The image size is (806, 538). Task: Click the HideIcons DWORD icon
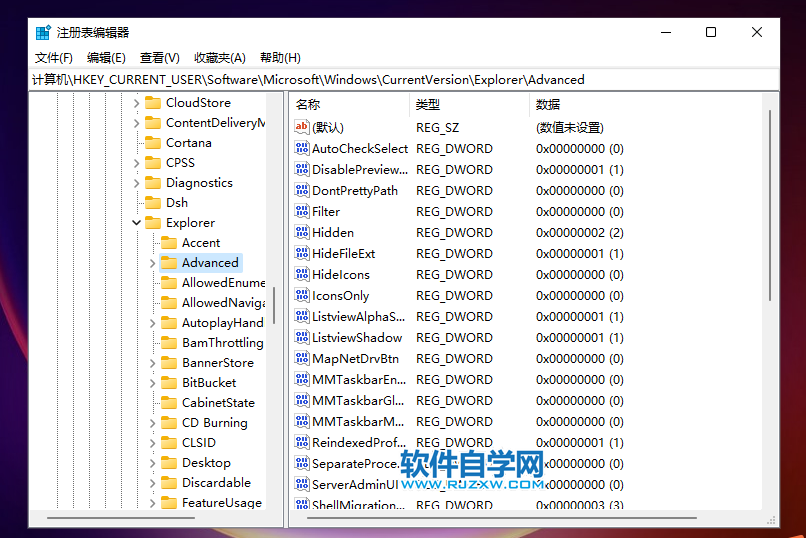[x=302, y=275]
